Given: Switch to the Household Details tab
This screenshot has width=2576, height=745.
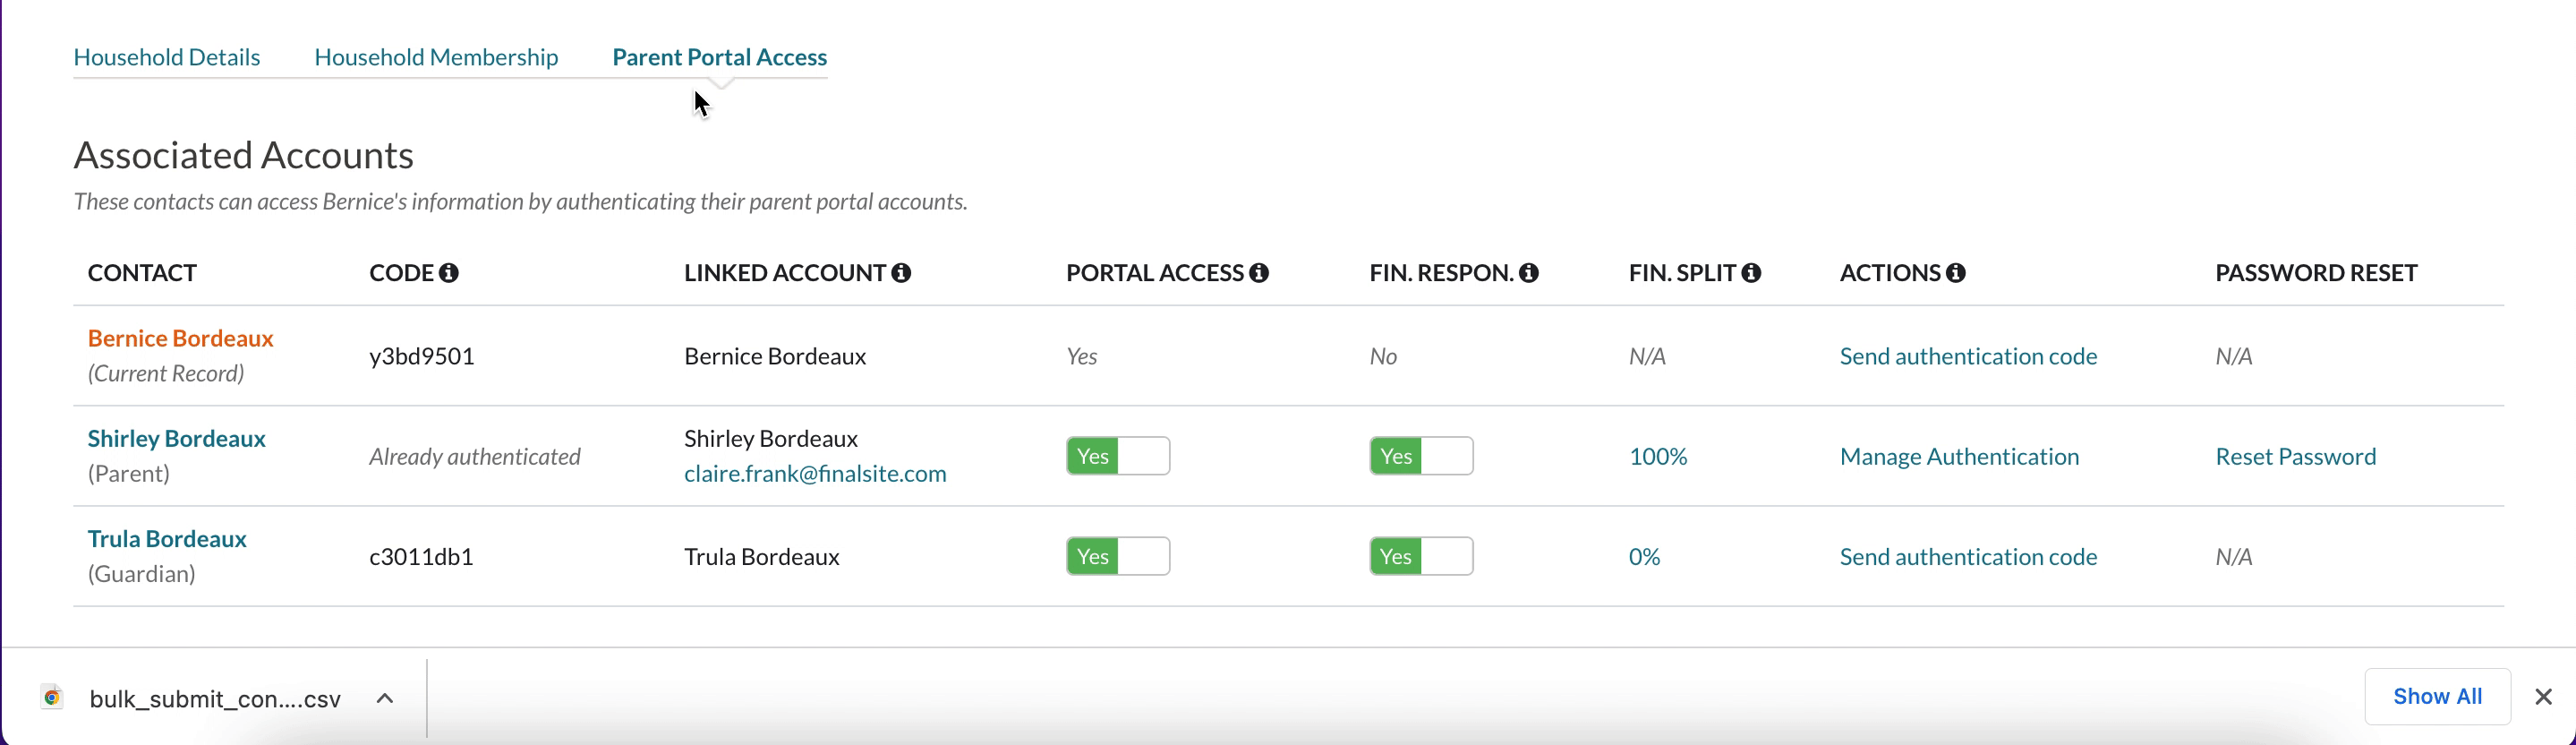Looking at the screenshot, I should [x=167, y=57].
